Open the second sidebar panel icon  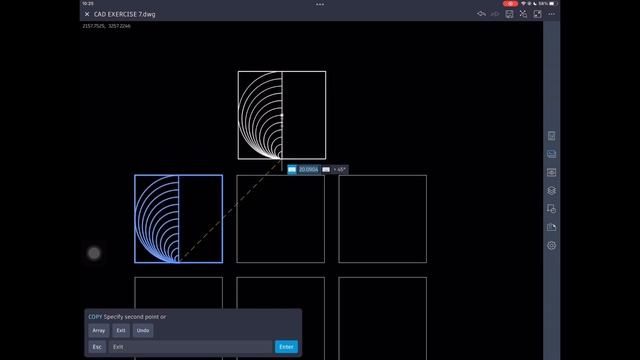551,154
